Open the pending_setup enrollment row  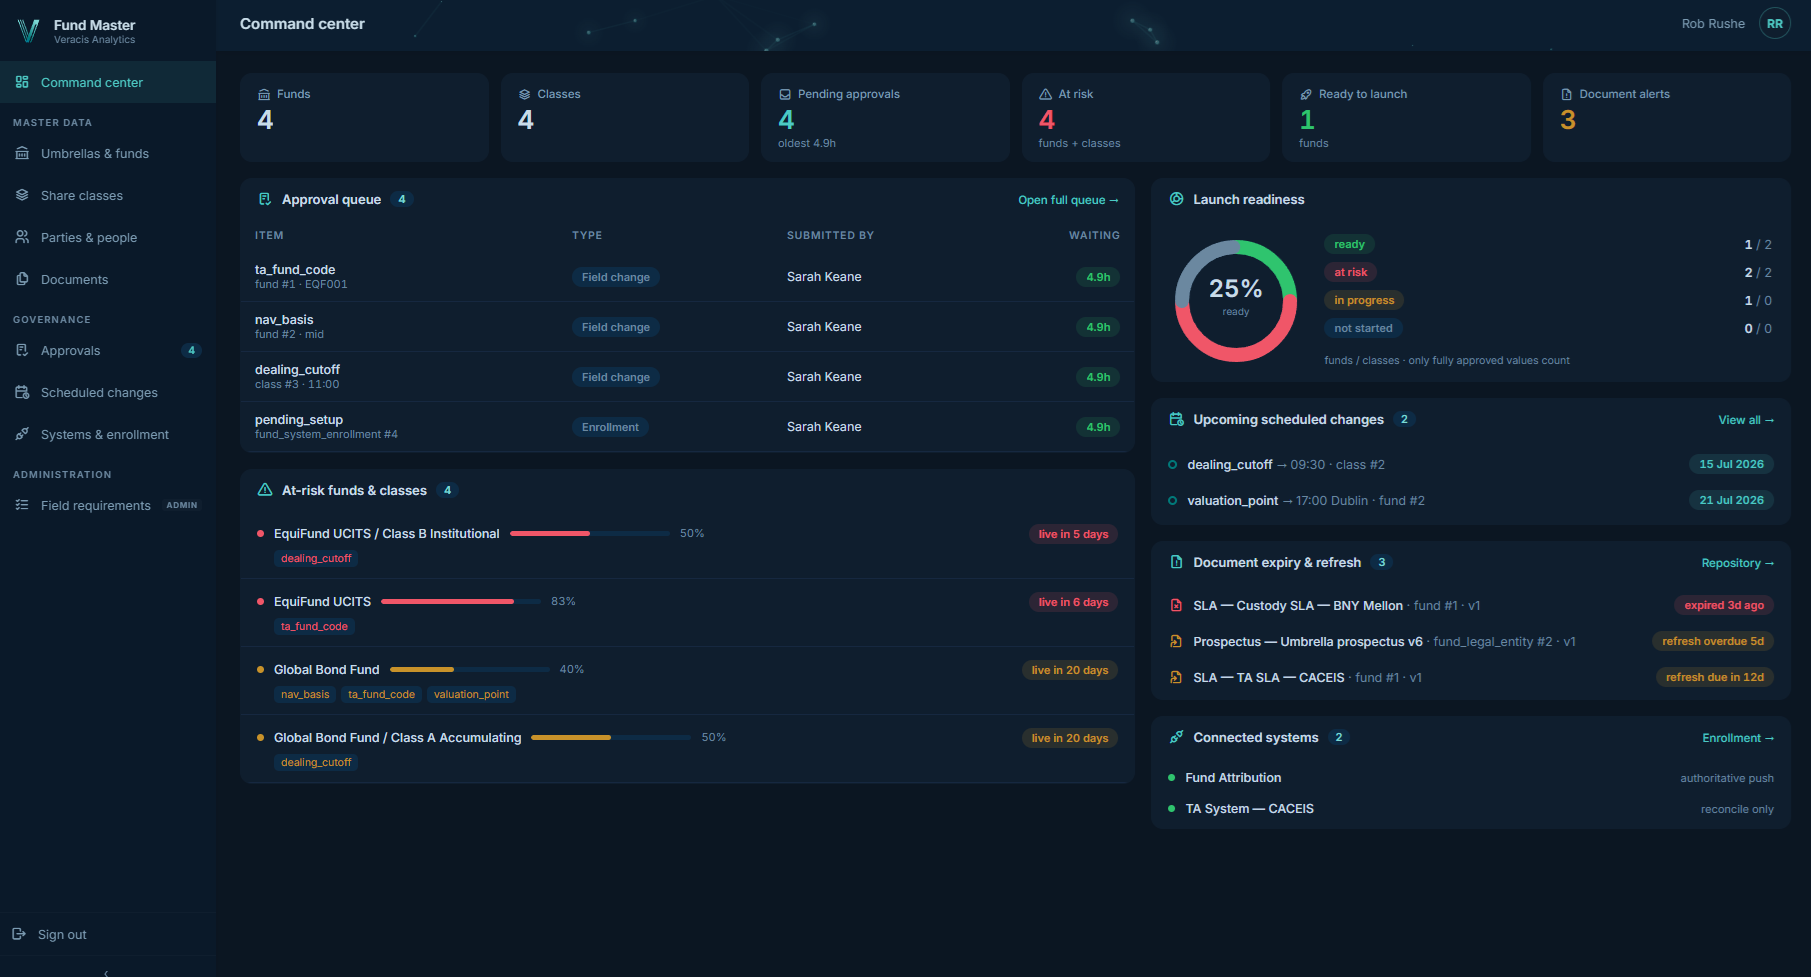coord(687,427)
